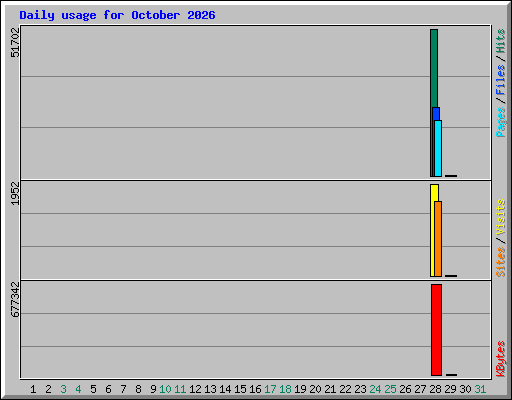Click day 5 on the x-axis

tap(93, 389)
